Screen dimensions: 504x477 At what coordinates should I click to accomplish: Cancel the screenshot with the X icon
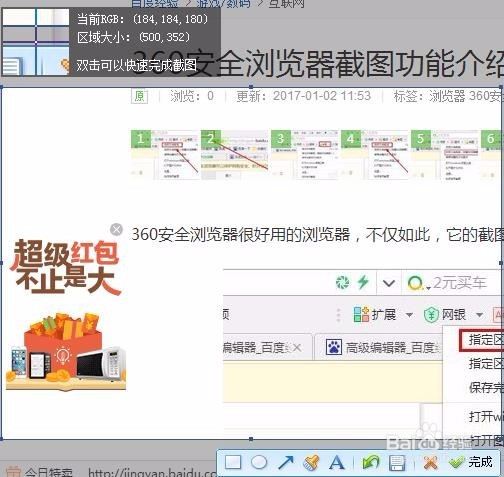click(x=430, y=463)
